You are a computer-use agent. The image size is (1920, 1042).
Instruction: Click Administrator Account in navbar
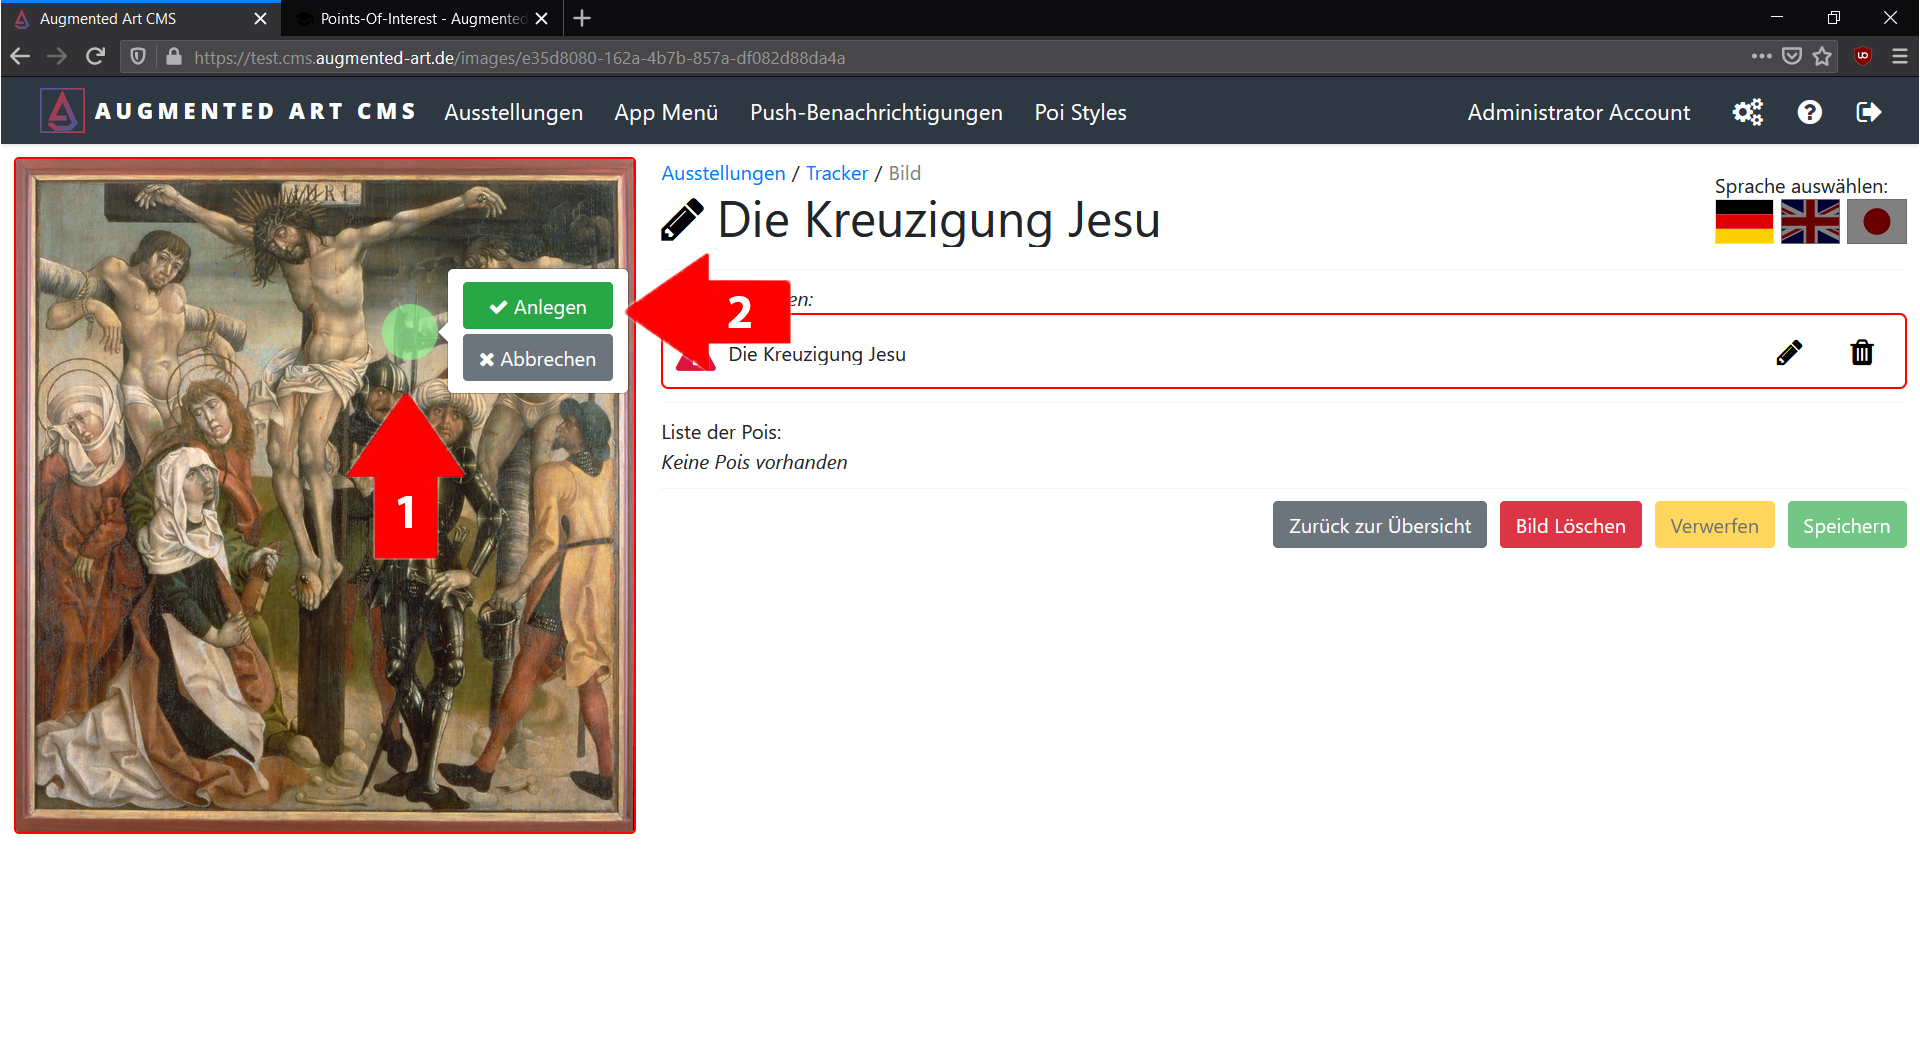[1579, 112]
